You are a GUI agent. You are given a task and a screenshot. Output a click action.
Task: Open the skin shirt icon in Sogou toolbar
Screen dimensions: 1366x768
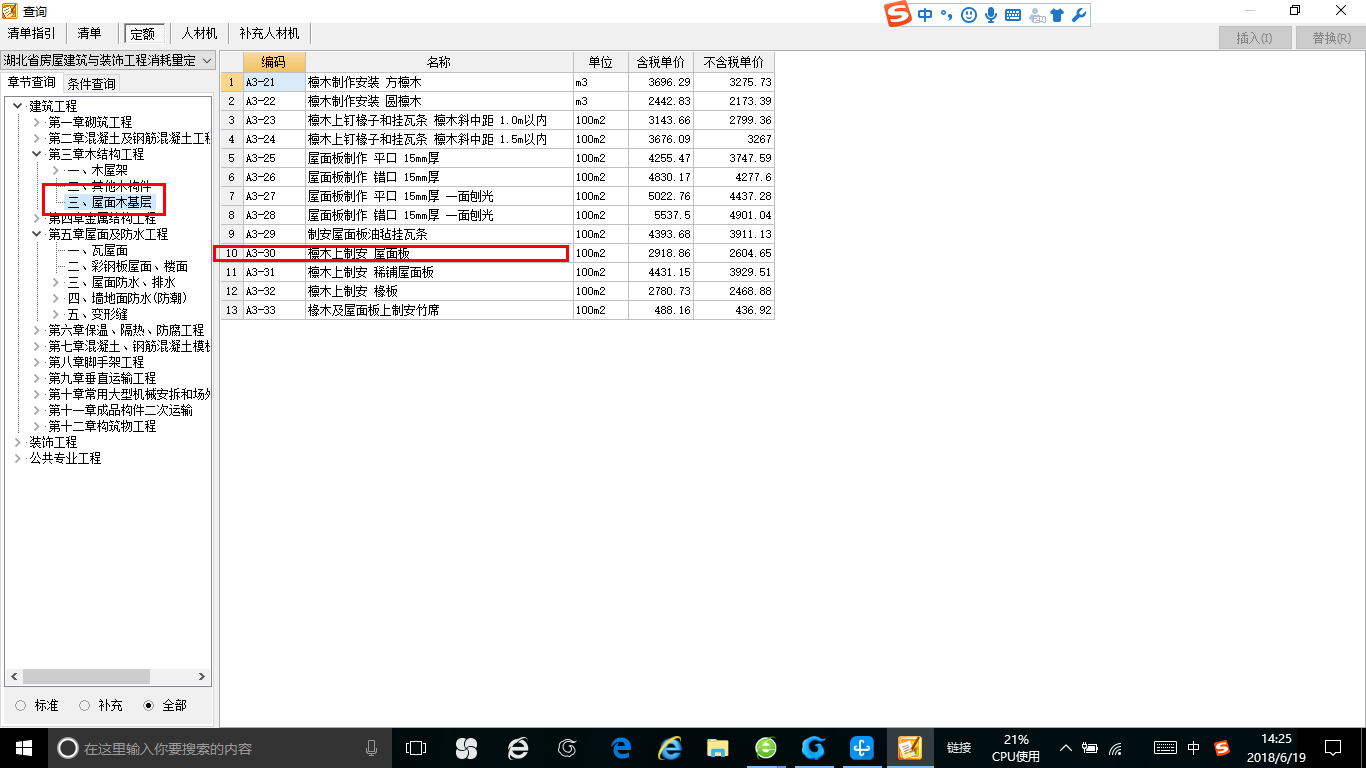[1057, 15]
